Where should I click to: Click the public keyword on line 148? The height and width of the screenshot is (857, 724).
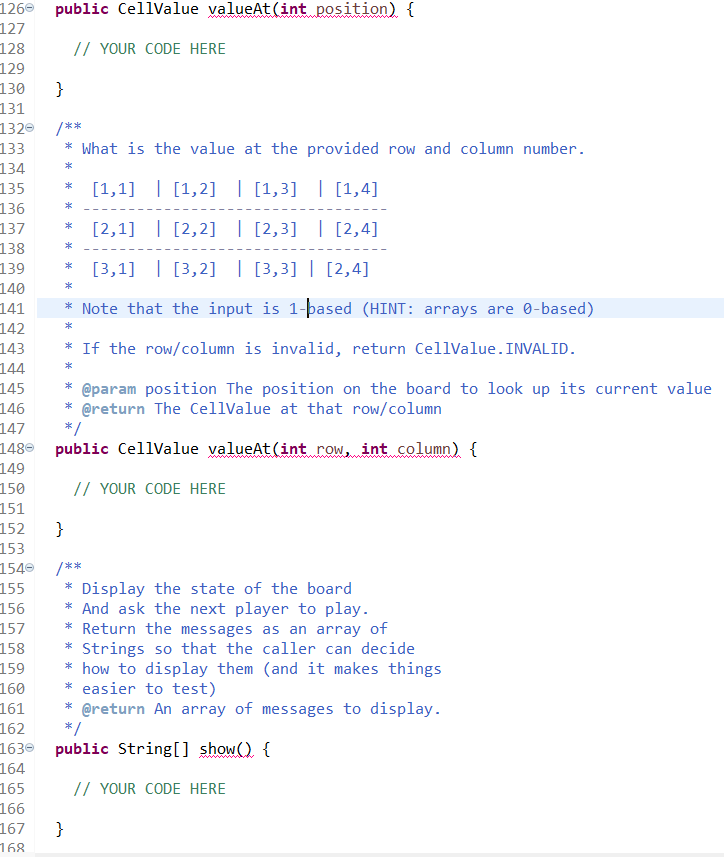point(82,449)
